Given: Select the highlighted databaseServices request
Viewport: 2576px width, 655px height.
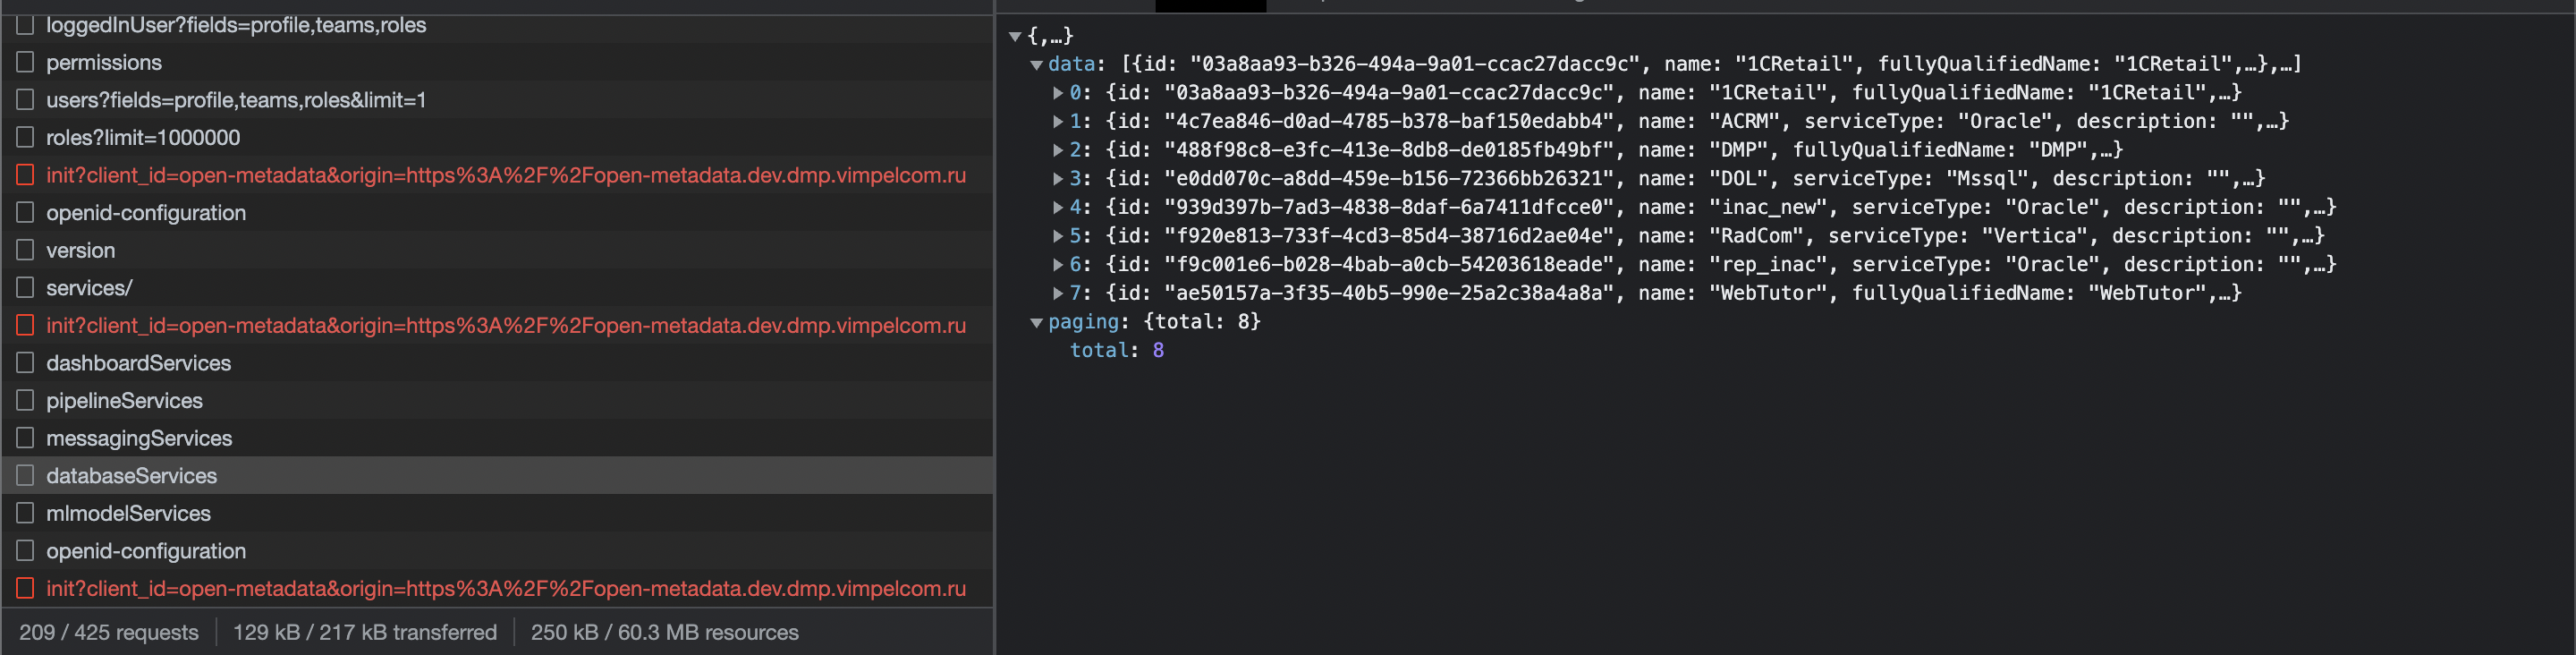Looking at the screenshot, I should tap(497, 476).
